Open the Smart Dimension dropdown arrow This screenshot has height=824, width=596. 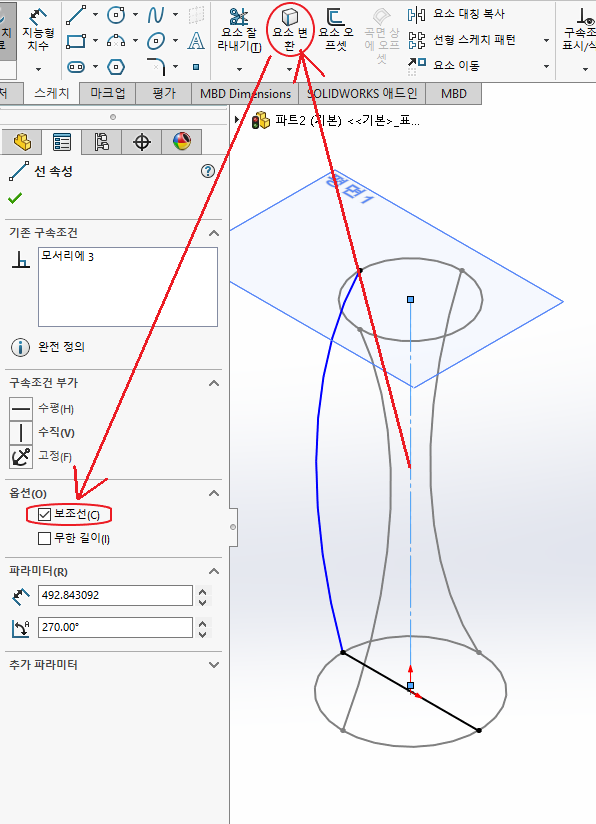(x=38, y=69)
